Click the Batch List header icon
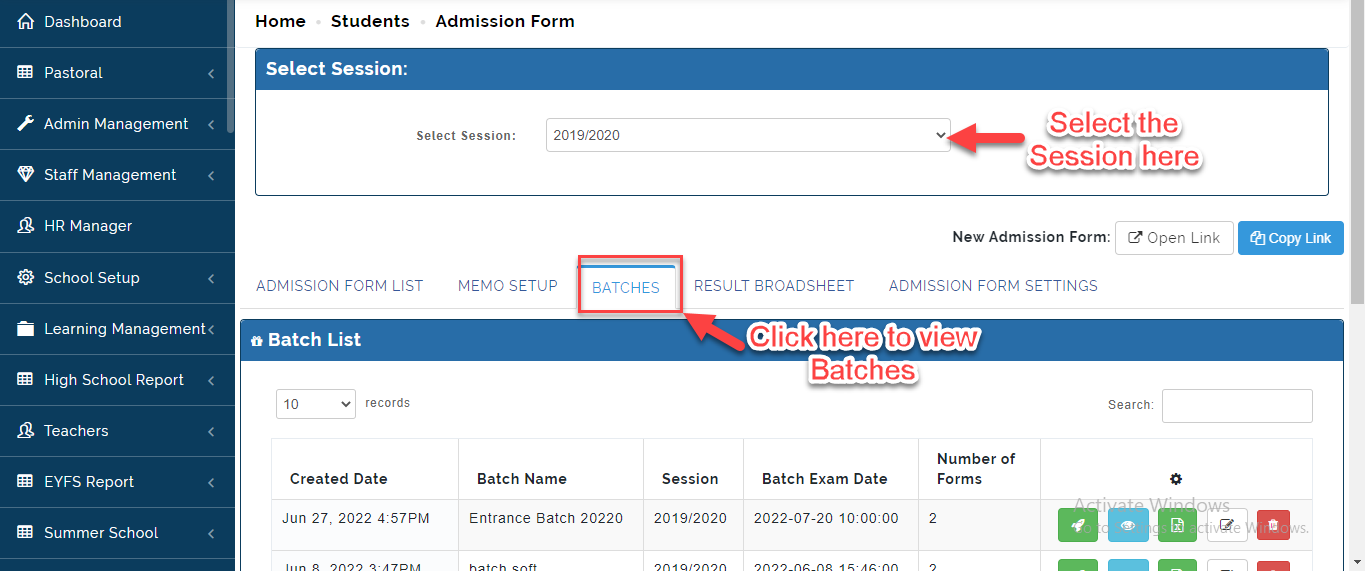This screenshot has width=1365, height=571. (257, 341)
